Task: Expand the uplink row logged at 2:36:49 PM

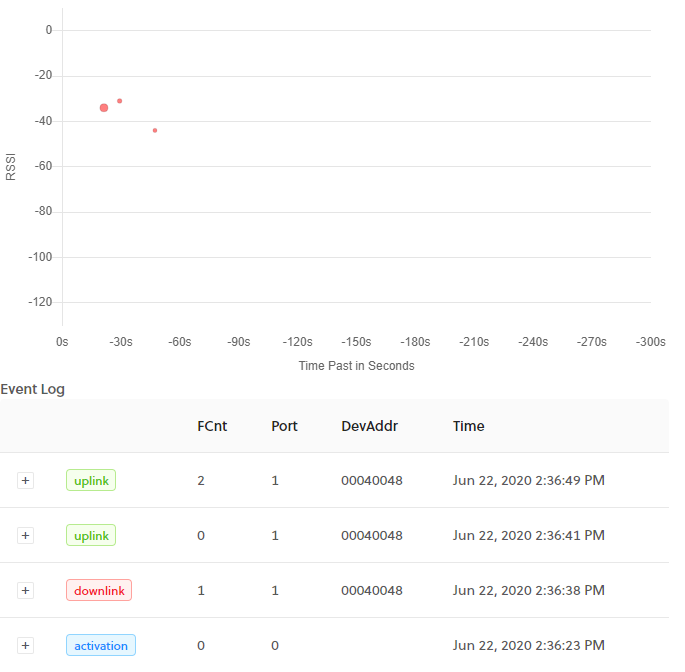Action: (26, 481)
